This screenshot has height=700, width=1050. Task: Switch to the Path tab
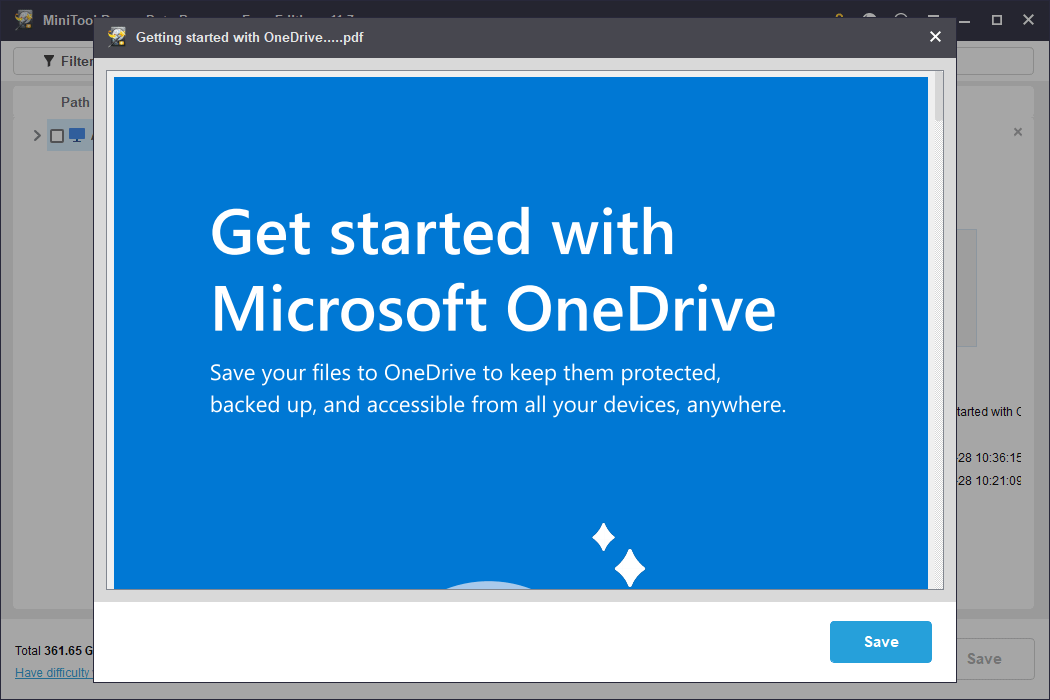tap(75, 102)
